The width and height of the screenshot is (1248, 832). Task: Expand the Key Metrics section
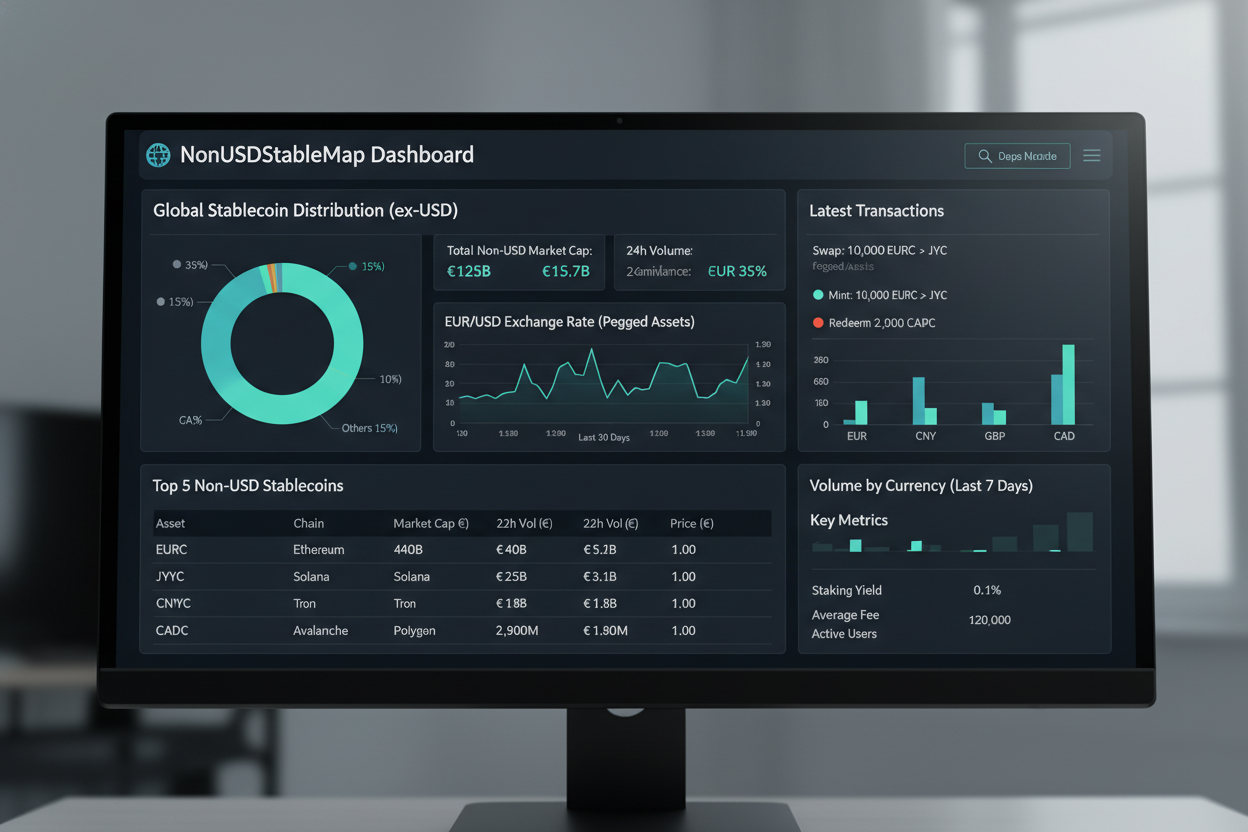pyautogui.click(x=851, y=520)
